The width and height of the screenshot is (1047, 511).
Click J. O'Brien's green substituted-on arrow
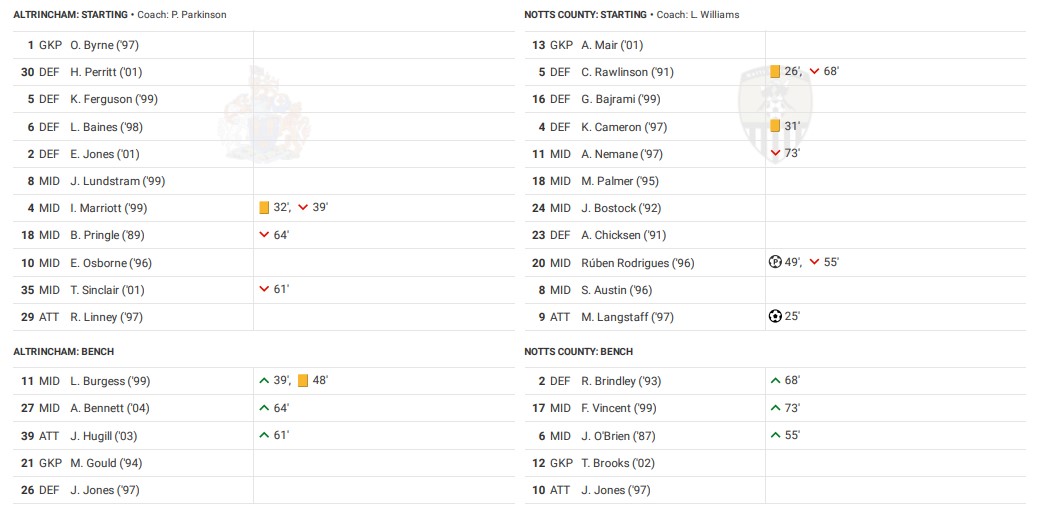click(775, 436)
